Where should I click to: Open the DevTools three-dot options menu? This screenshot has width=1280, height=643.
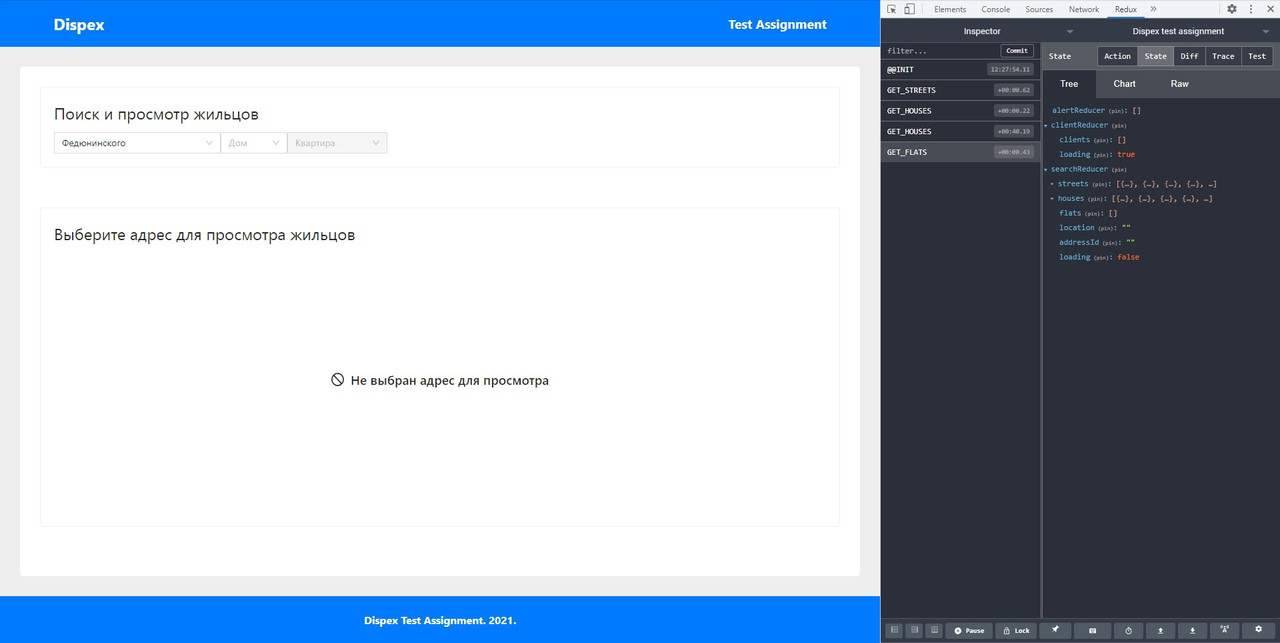pos(1250,9)
